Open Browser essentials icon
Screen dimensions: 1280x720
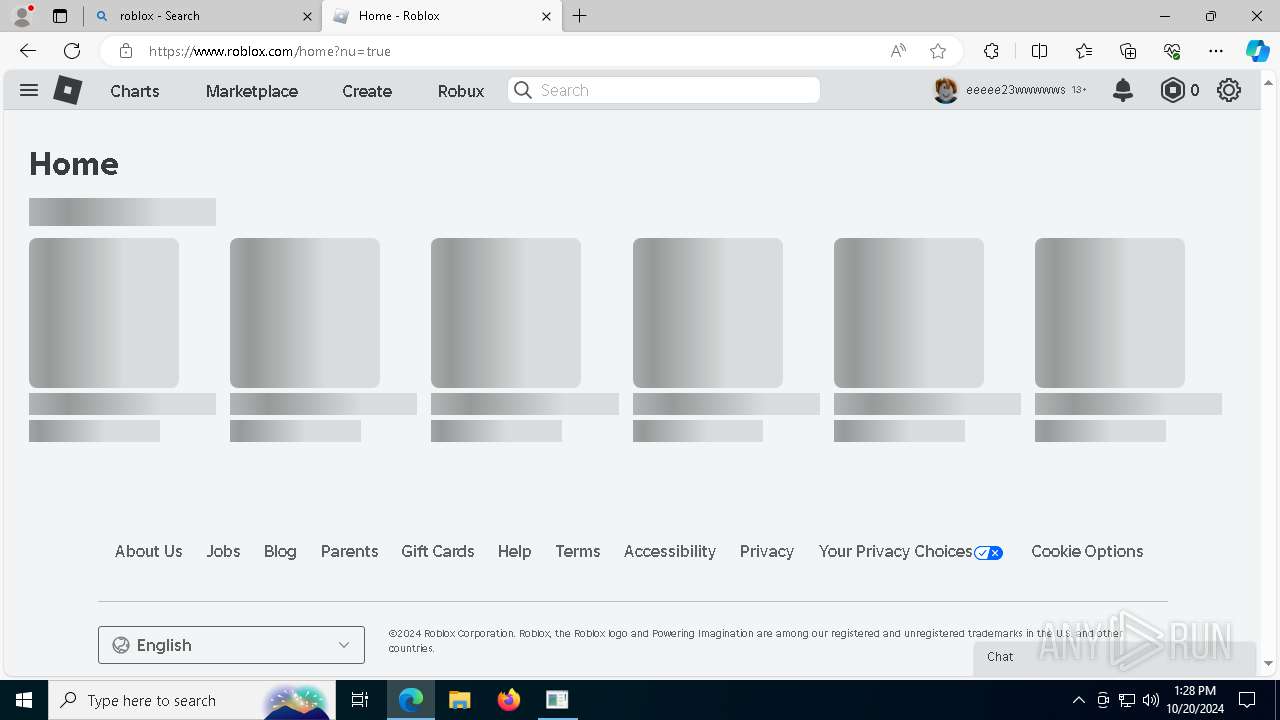pos(1172,51)
